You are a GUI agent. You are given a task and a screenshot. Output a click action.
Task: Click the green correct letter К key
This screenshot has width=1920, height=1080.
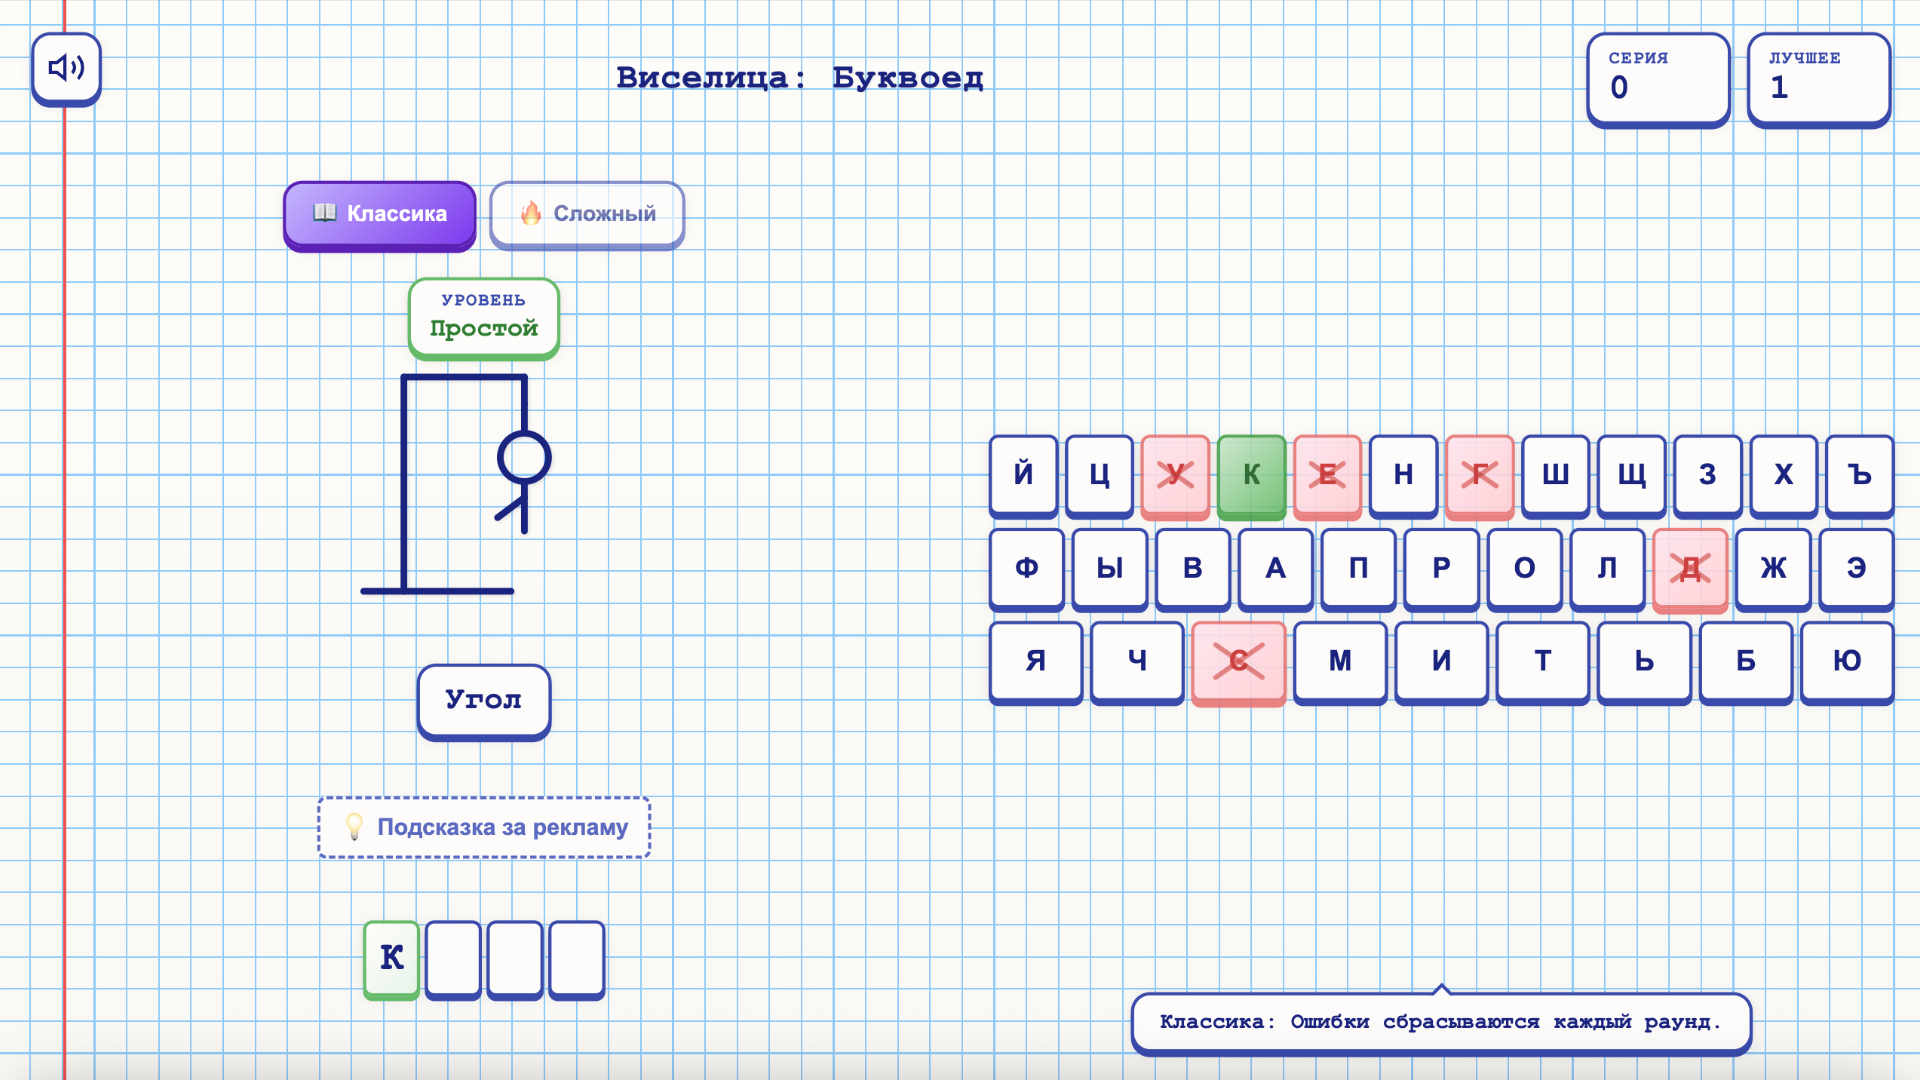tap(1252, 475)
